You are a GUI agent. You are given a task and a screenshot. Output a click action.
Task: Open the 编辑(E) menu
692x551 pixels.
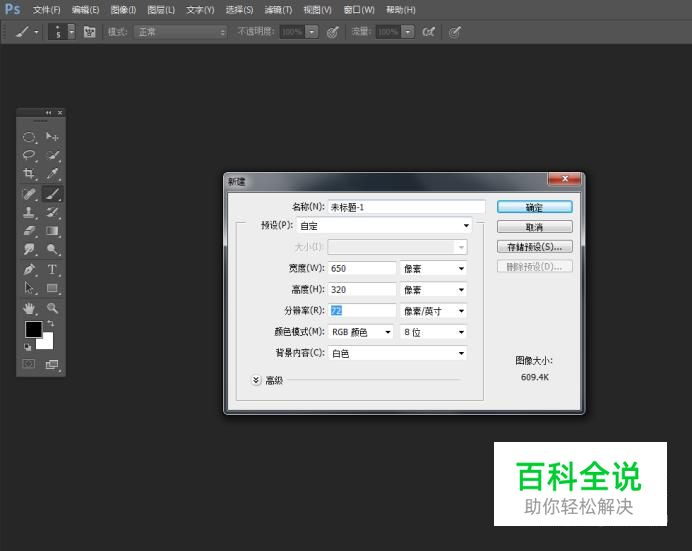[86, 10]
